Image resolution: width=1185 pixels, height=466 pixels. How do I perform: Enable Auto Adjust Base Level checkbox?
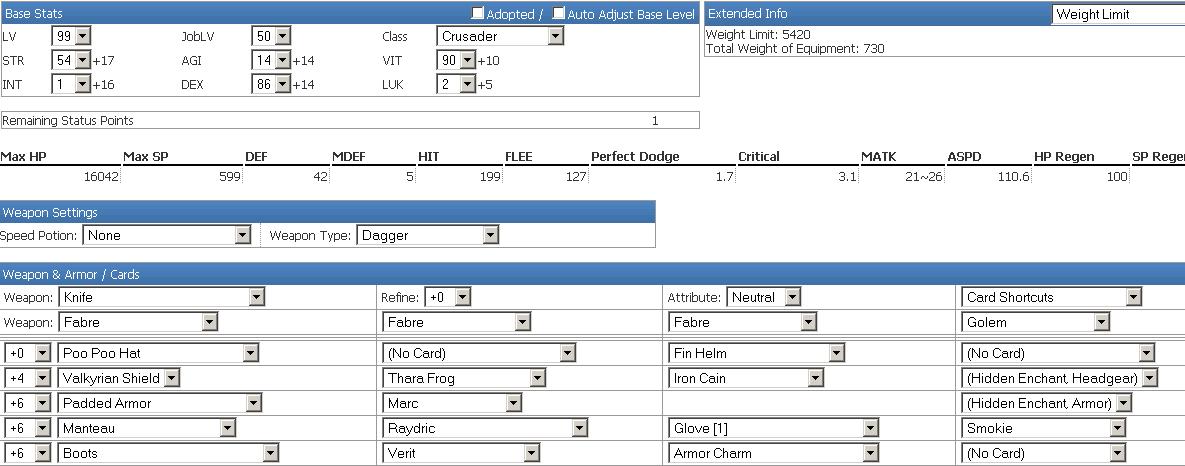coord(559,14)
